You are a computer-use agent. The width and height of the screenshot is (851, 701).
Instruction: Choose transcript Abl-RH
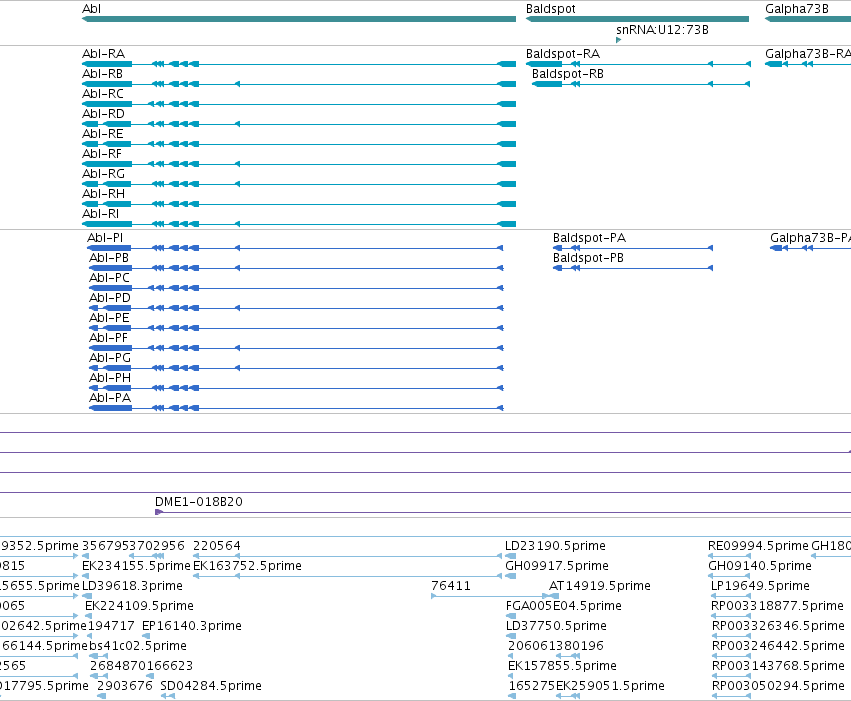pos(103,194)
